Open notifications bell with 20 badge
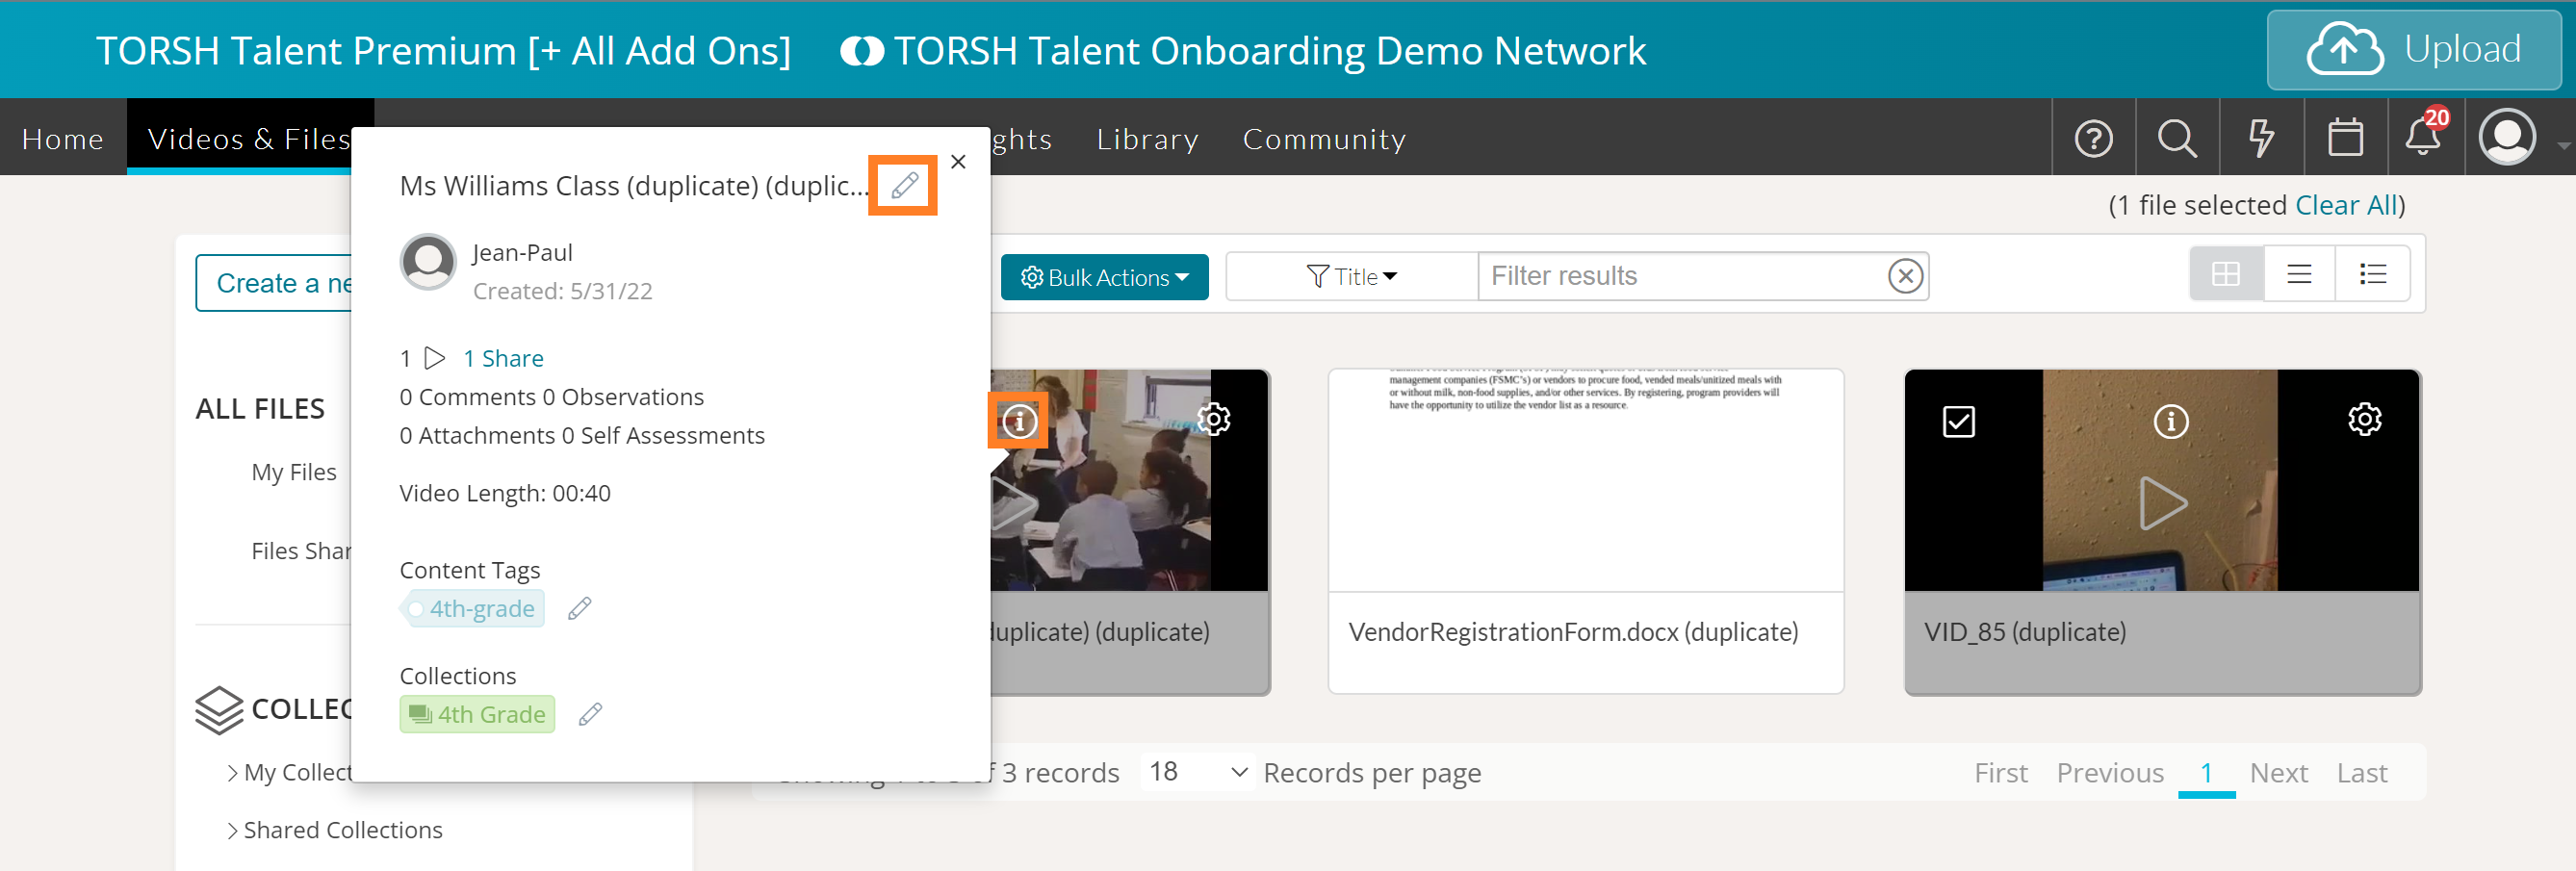Screen dimensions: 2576x871 [x=2423, y=136]
